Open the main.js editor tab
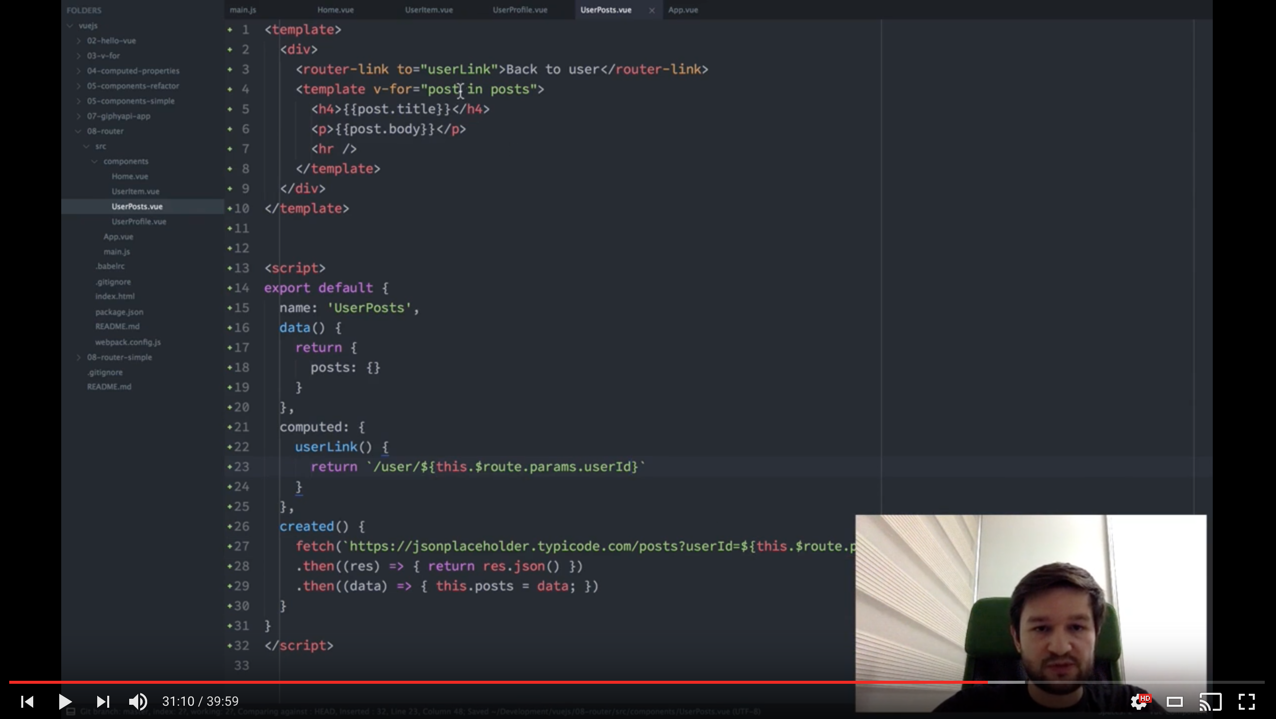The width and height of the screenshot is (1276, 719). pos(243,10)
